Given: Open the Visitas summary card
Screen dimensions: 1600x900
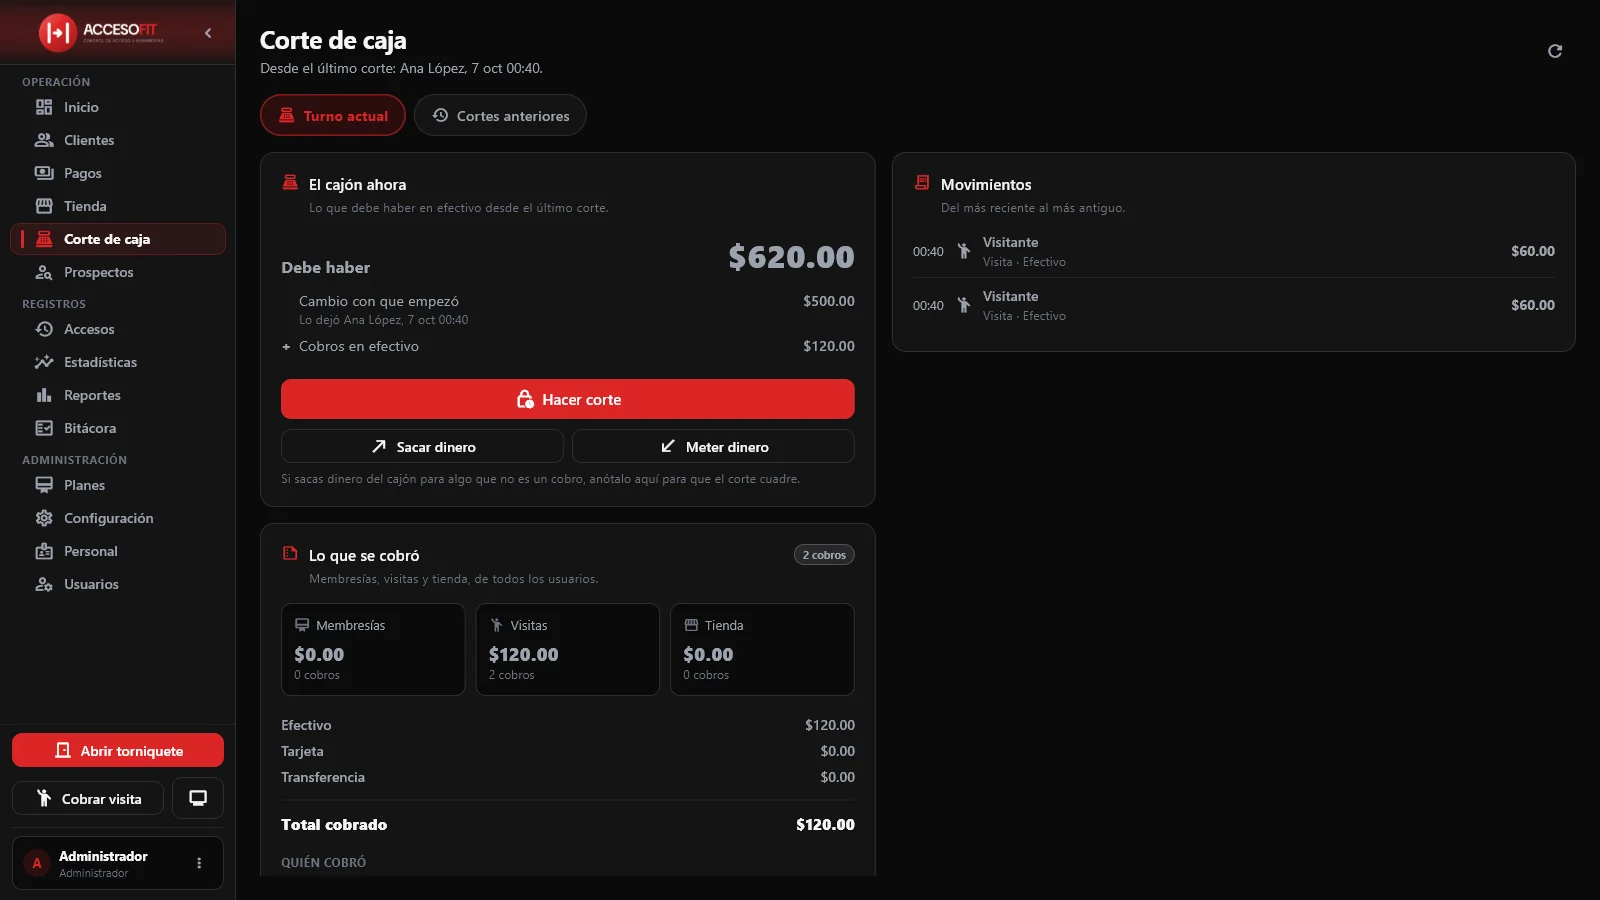Looking at the screenshot, I should (x=567, y=649).
